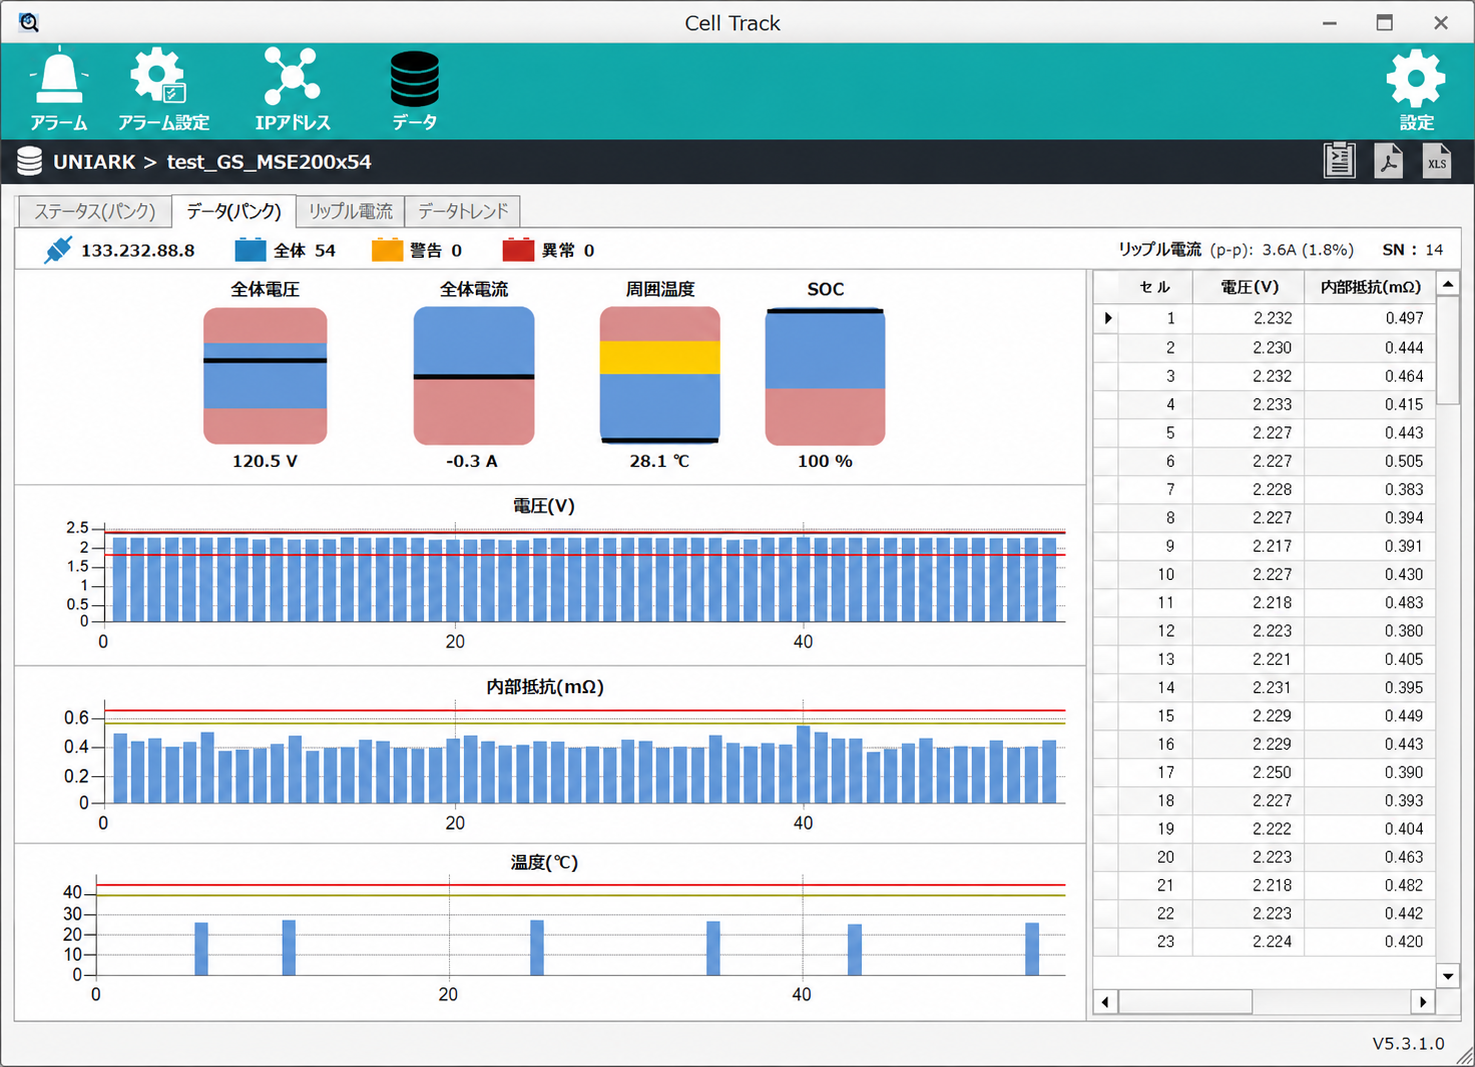Click the 電圧(V) chart title
The width and height of the screenshot is (1475, 1067).
pos(544,506)
